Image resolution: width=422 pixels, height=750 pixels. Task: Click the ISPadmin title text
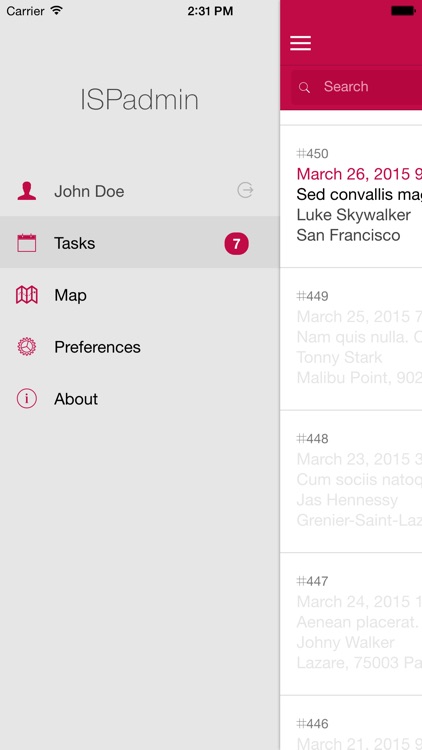139,100
